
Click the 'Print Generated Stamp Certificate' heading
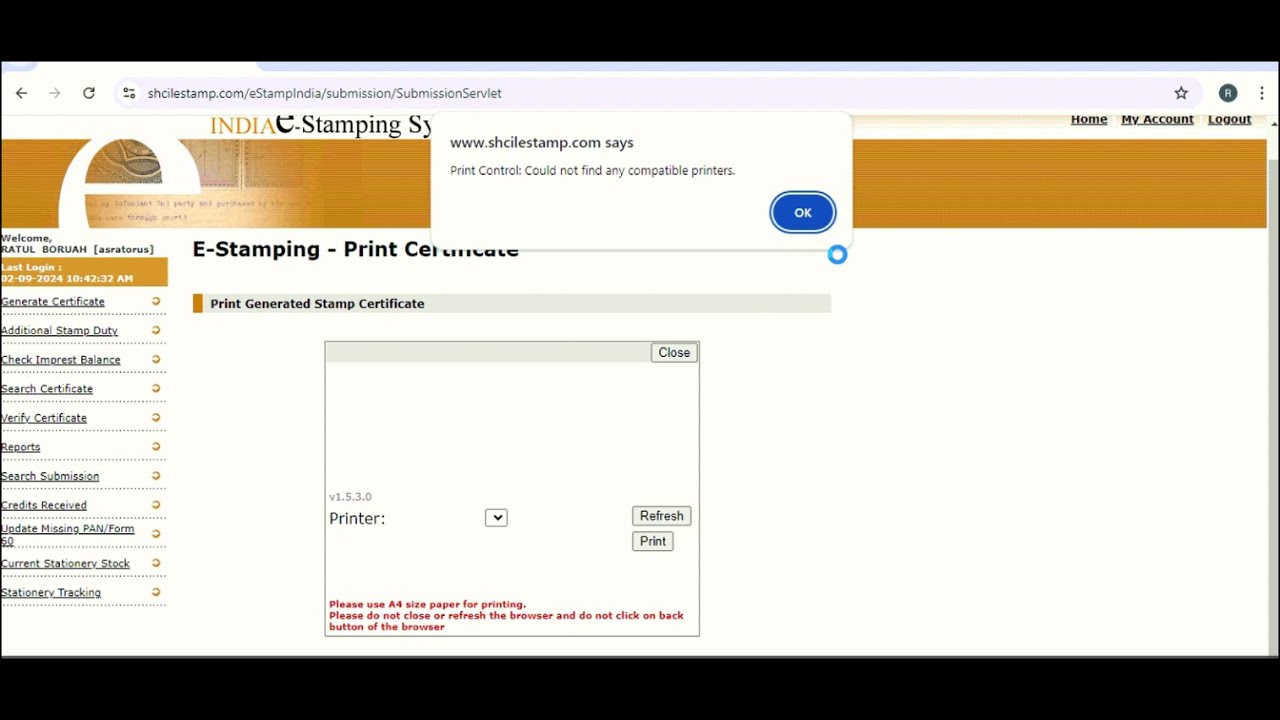click(317, 303)
